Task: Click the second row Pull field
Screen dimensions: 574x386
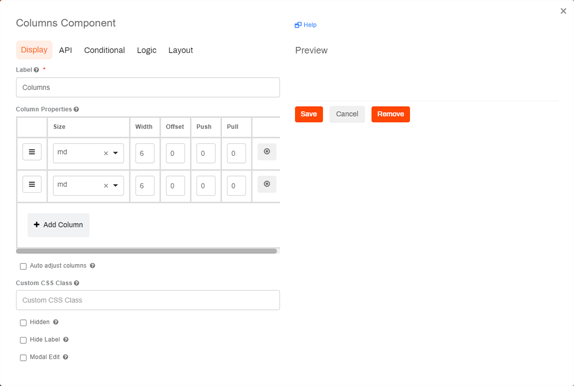Action: pyautogui.click(x=236, y=186)
